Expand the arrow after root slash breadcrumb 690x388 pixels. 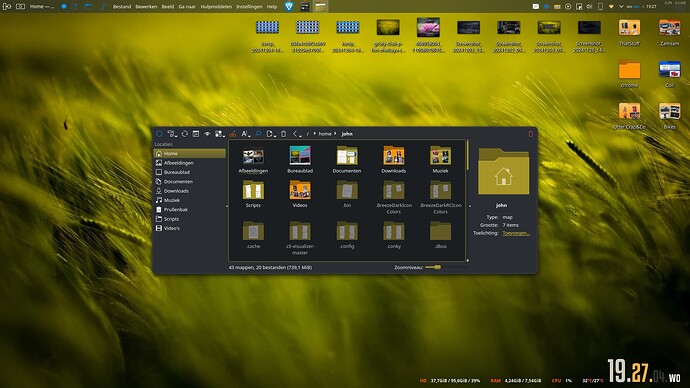pyautogui.click(x=315, y=134)
